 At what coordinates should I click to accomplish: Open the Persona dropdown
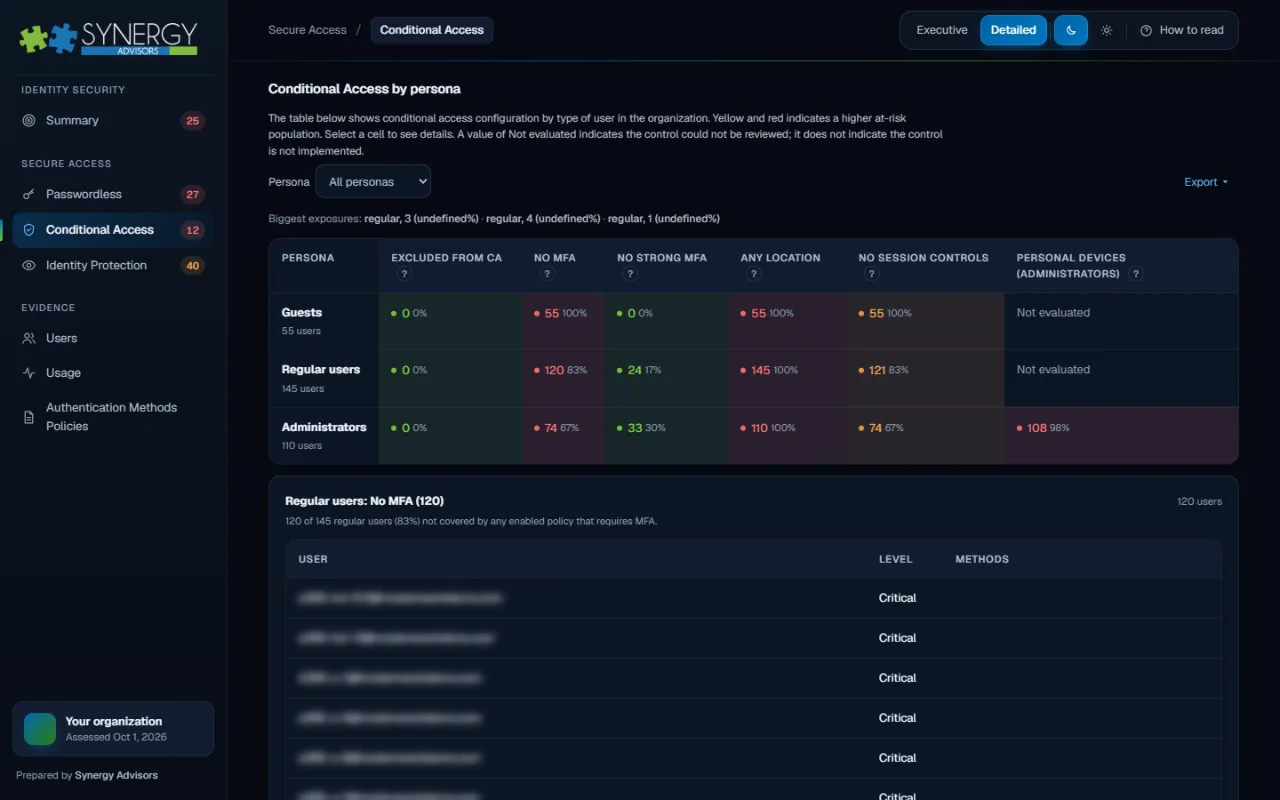[x=373, y=182]
